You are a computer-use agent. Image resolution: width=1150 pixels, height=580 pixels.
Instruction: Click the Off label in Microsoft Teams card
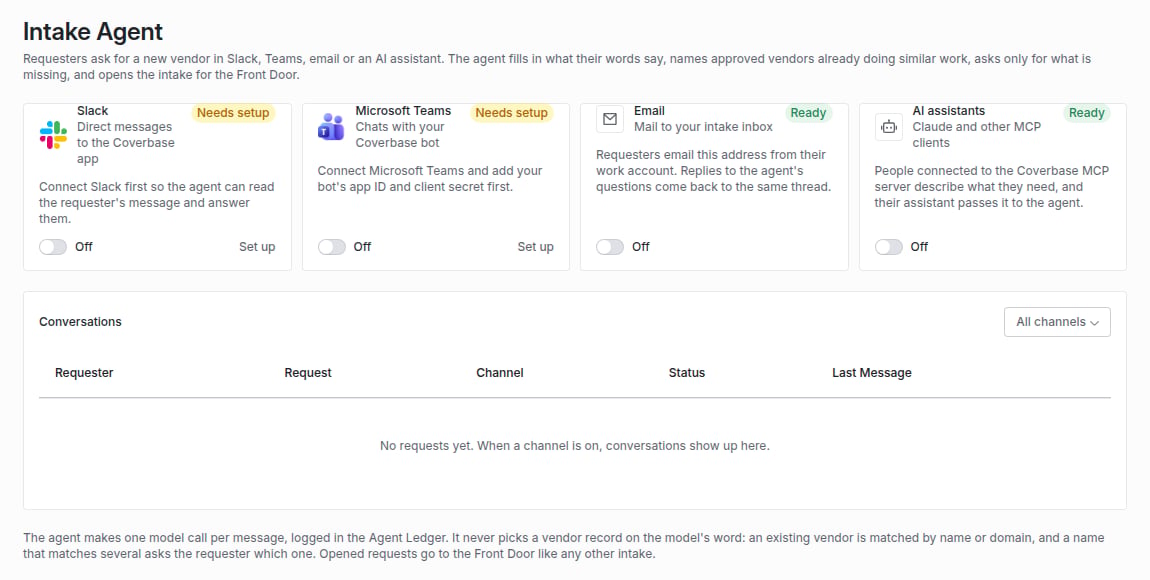click(x=362, y=247)
